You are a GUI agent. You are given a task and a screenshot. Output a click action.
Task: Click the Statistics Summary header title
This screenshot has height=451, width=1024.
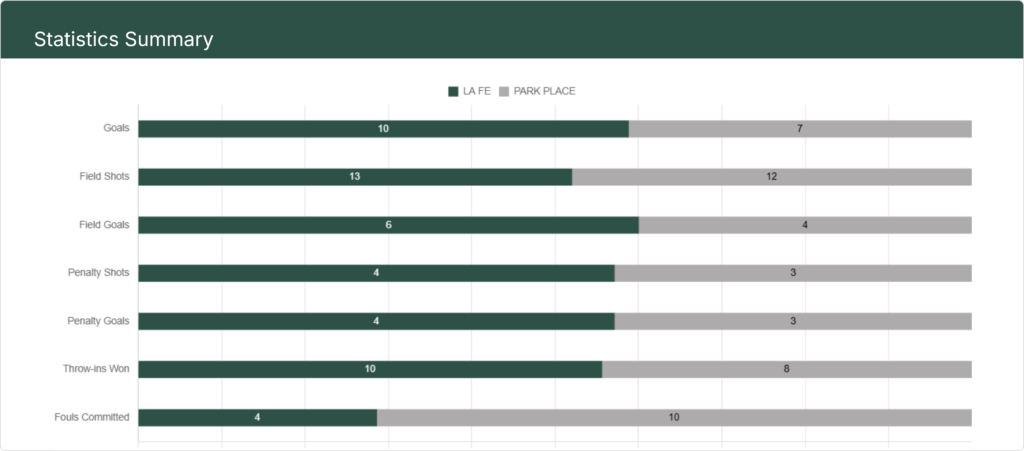coord(123,40)
